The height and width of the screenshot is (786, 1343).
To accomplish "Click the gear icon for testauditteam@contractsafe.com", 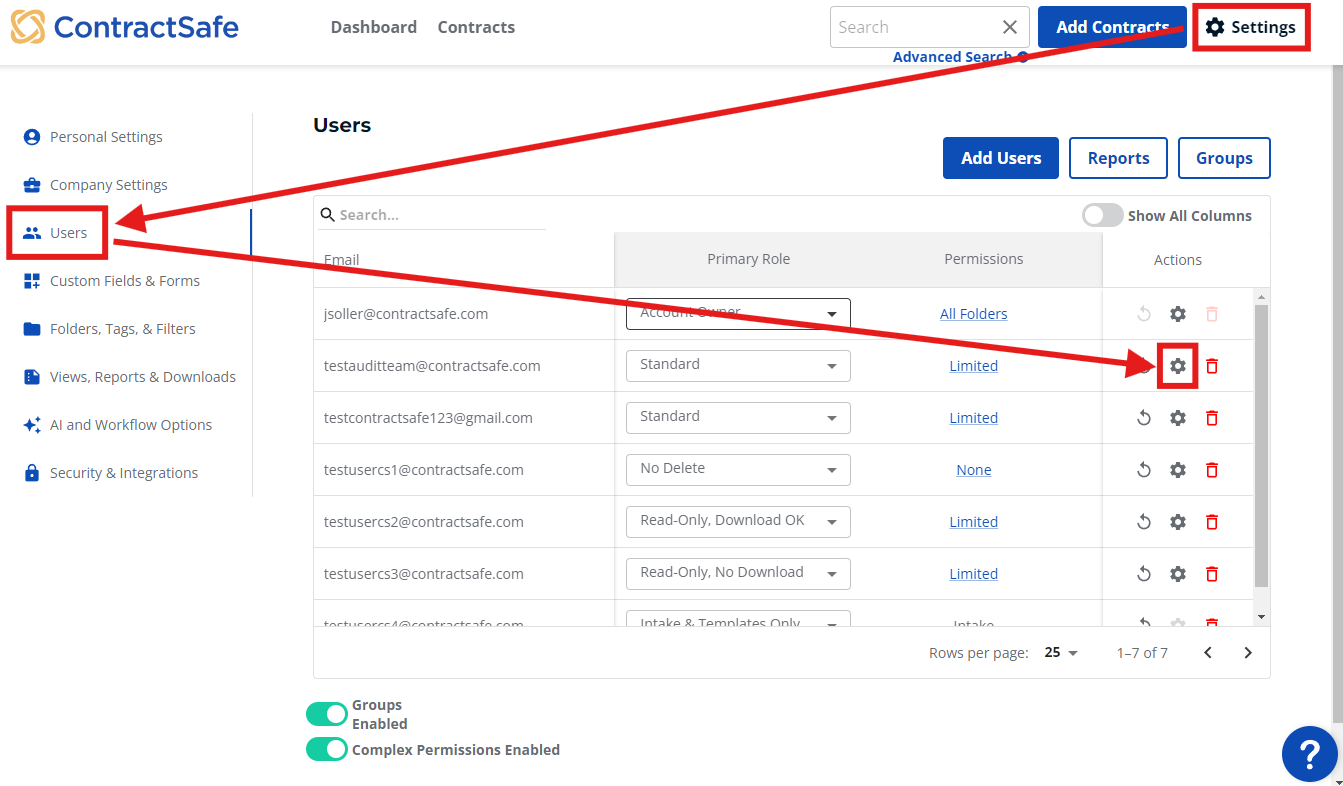I will tap(1178, 366).
